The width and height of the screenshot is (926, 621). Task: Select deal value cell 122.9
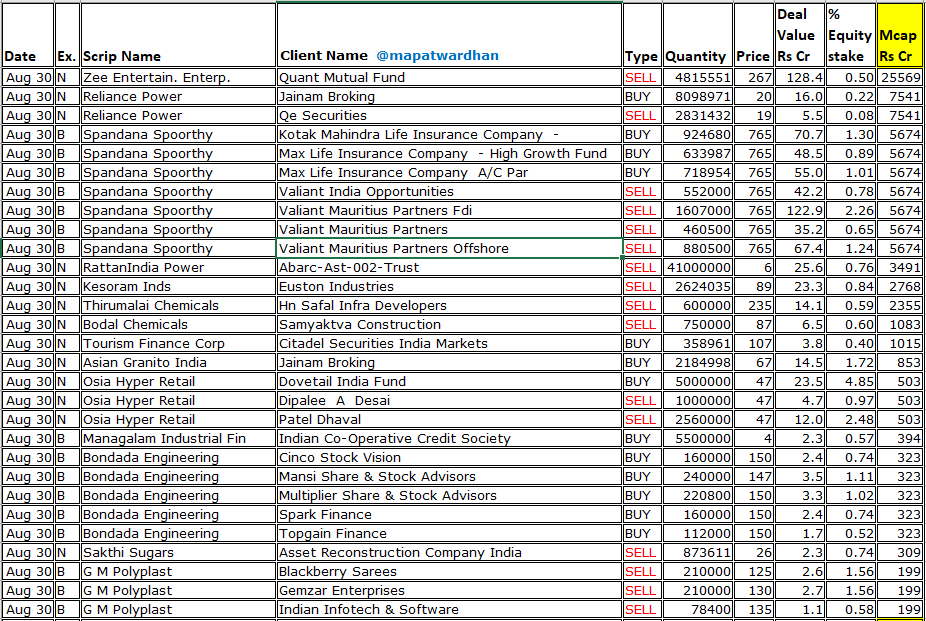click(x=800, y=210)
